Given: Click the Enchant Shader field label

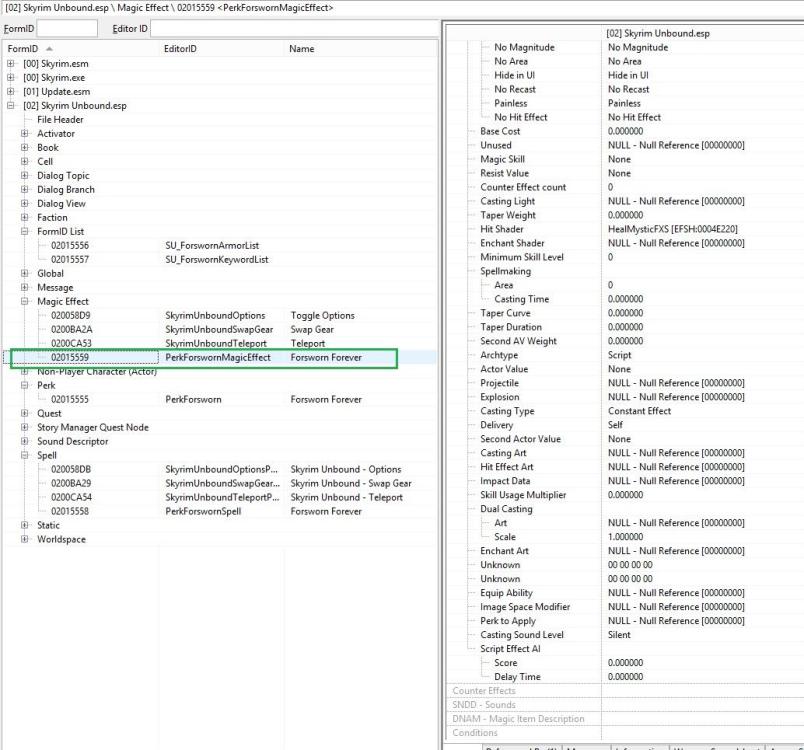Looking at the screenshot, I should click(512, 243).
